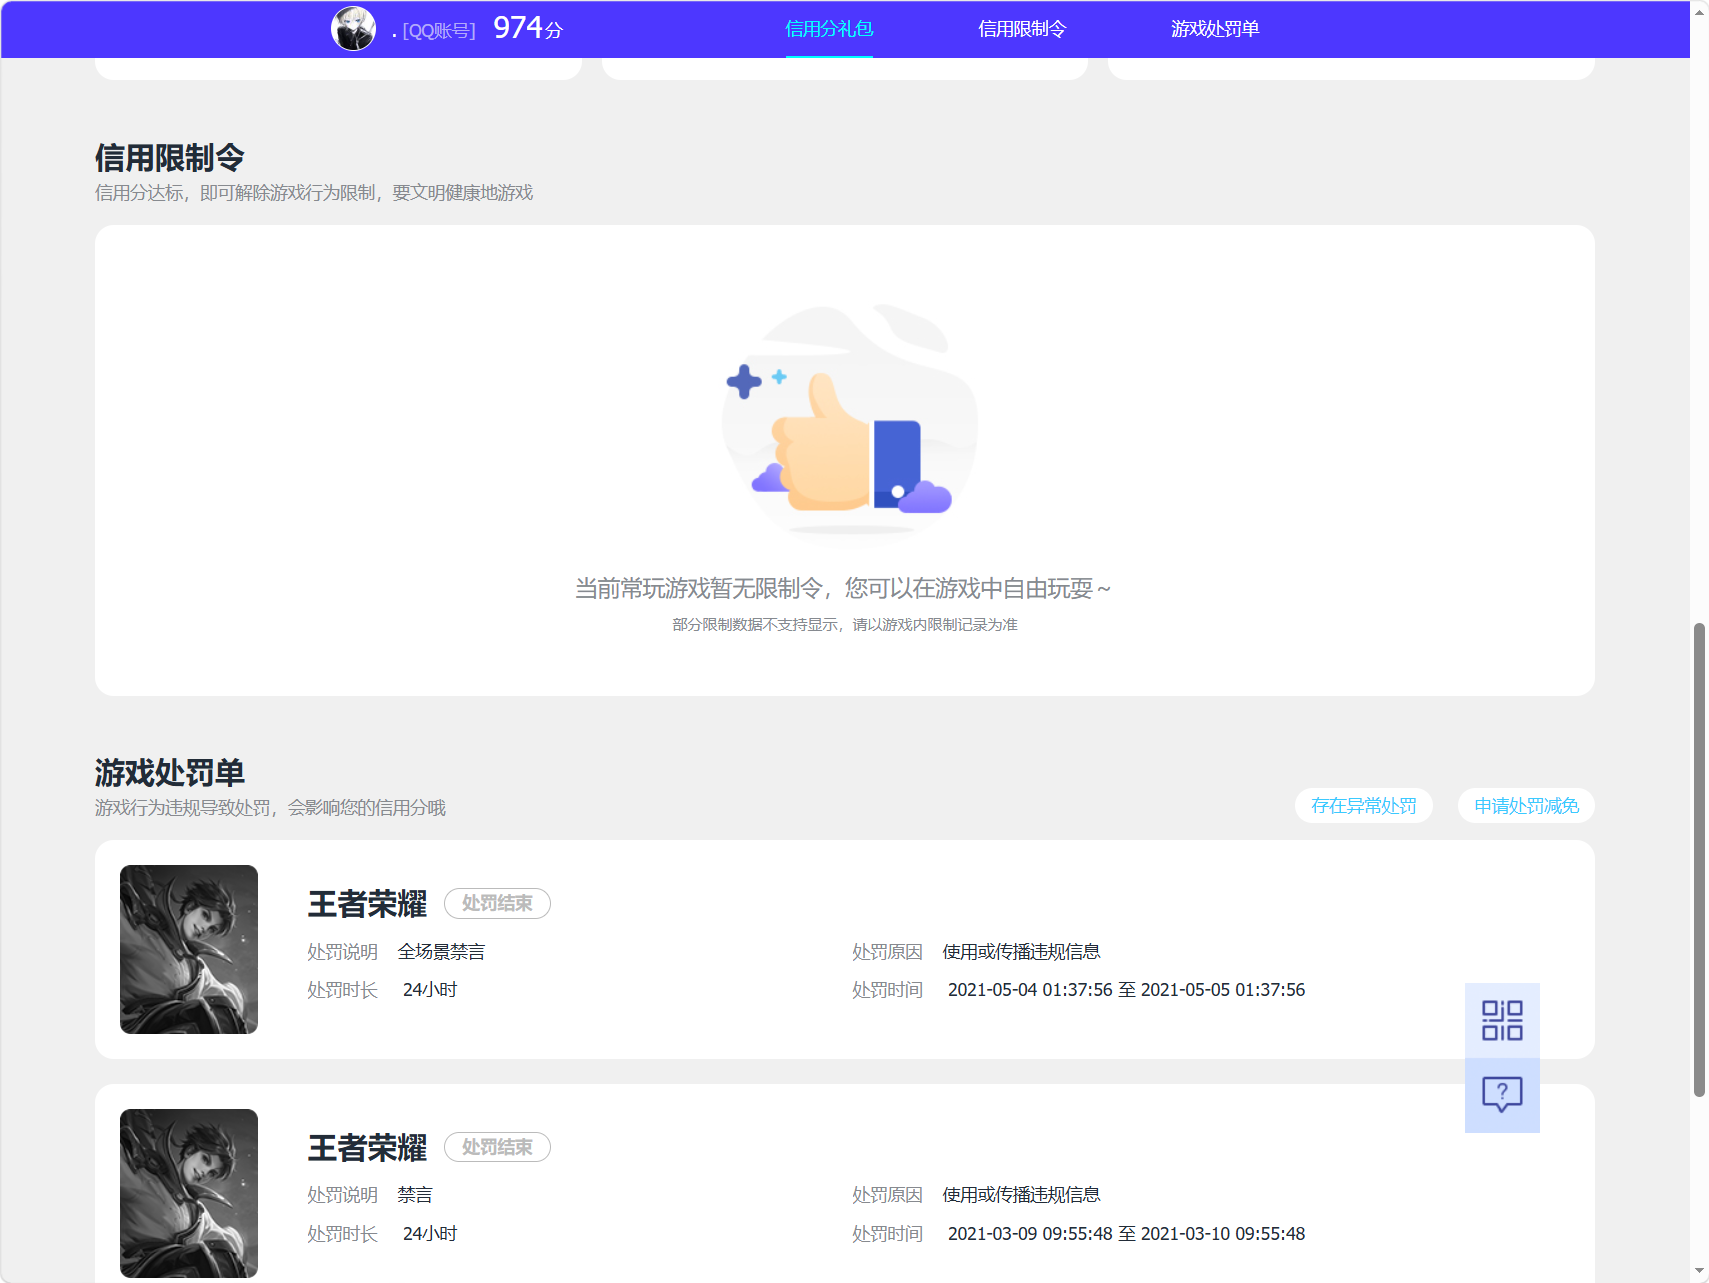The height and width of the screenshot is (1283, 1709).
Task: Click penalty time 2021-05-04 01:37:56 range
Action: (1126, 989)
